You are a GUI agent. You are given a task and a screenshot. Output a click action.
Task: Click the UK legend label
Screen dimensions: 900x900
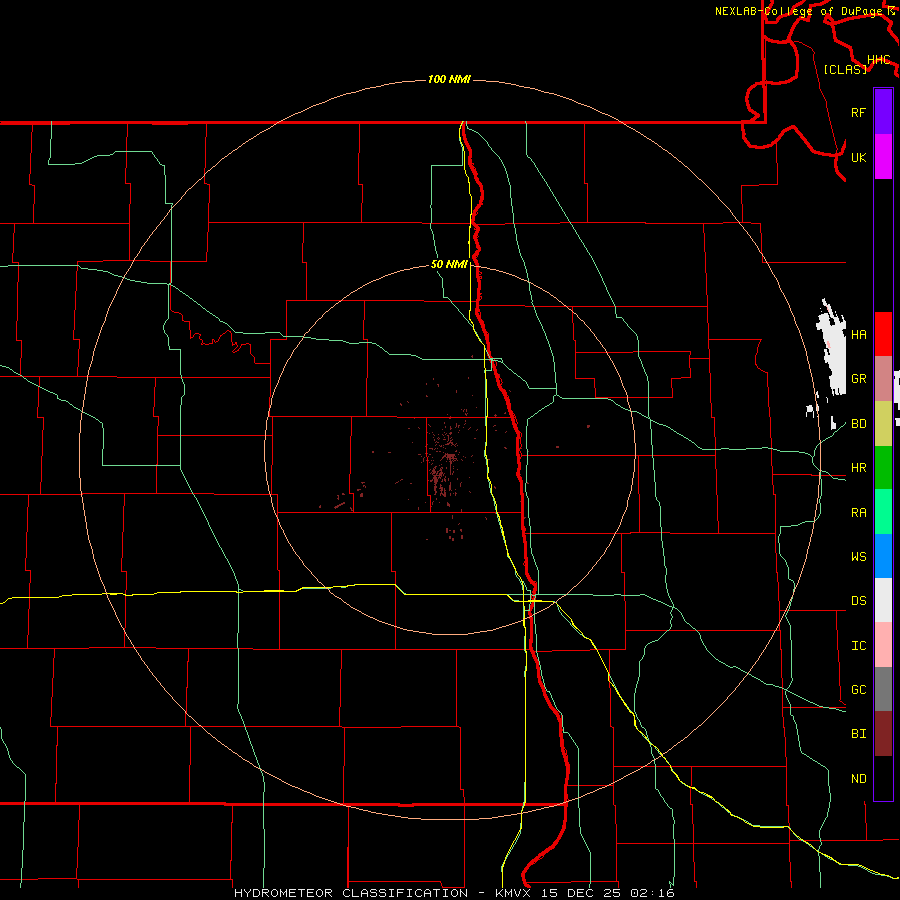pos(858,157)
